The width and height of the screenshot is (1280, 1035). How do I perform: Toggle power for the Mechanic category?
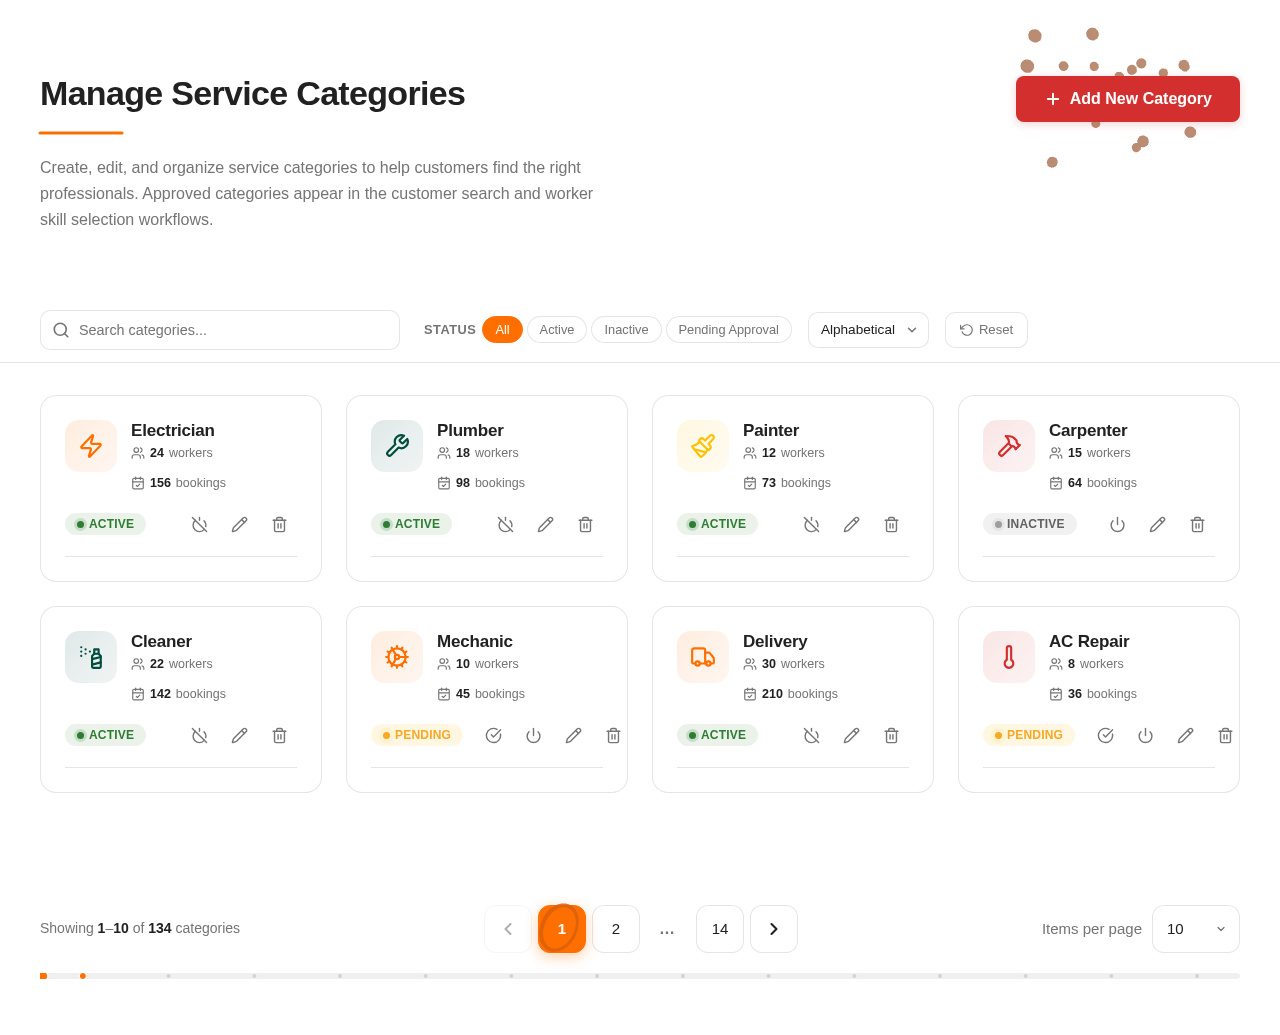534,736
